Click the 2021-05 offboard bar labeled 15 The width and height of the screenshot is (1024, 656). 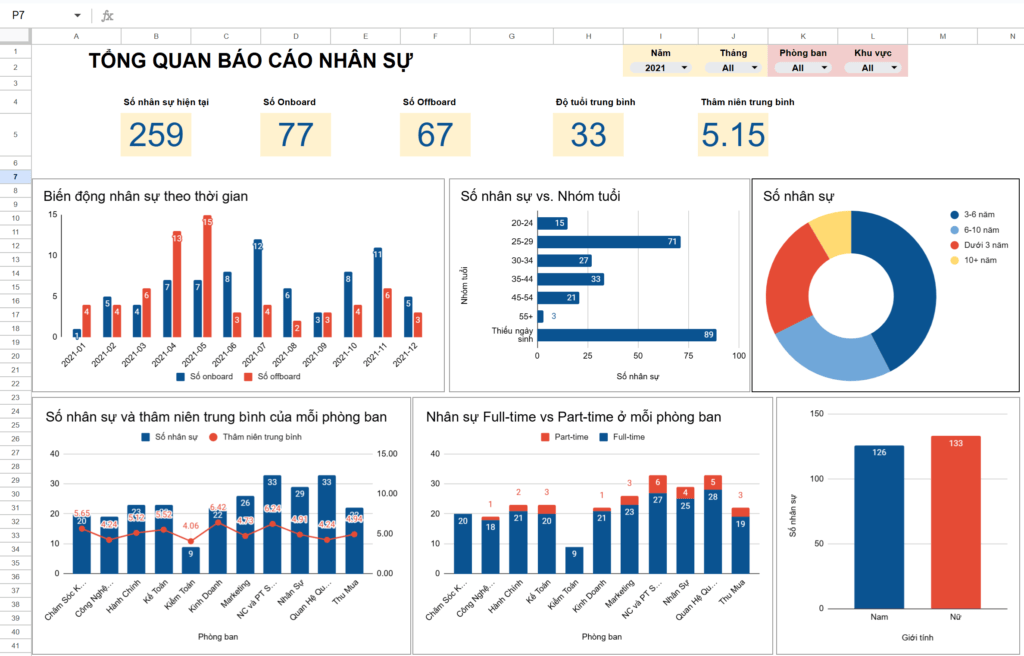[207, 276]
